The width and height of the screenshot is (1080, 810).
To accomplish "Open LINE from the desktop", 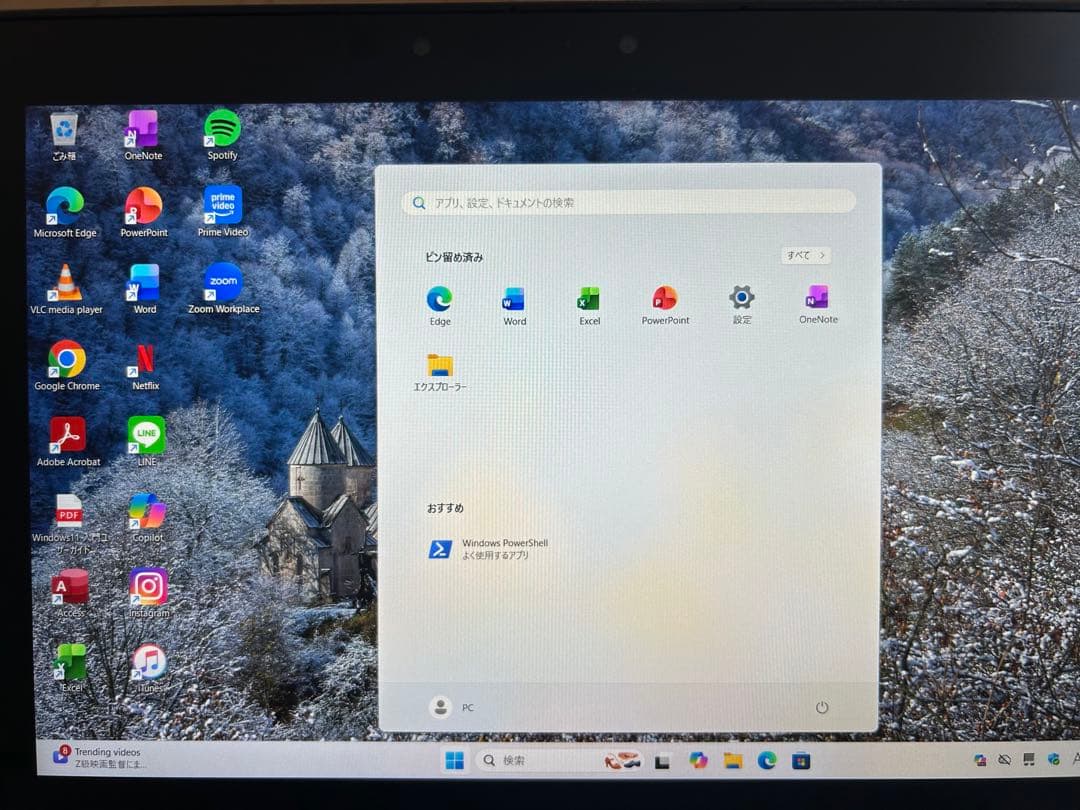I will pos(146,435).
